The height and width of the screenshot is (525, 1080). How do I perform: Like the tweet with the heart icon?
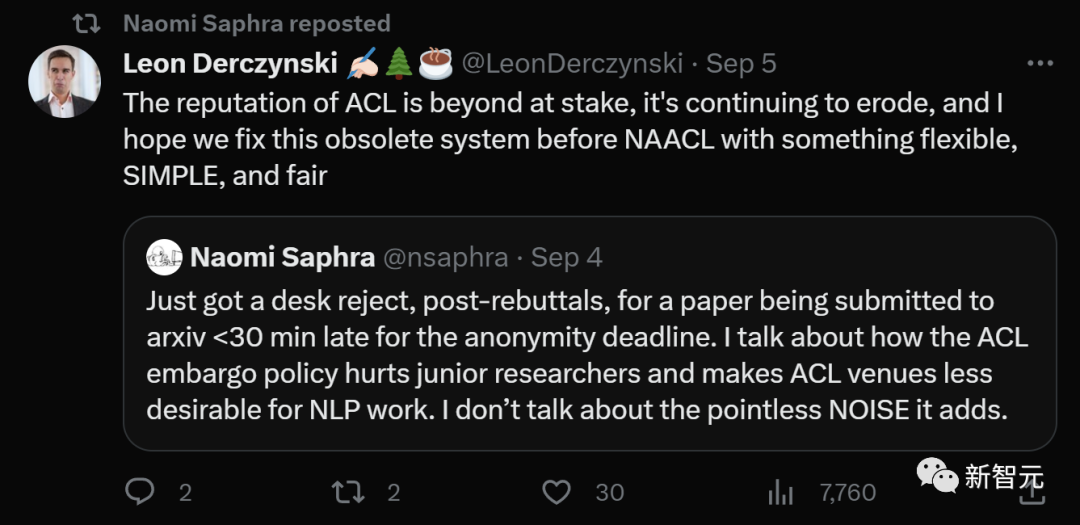point(556,491)
